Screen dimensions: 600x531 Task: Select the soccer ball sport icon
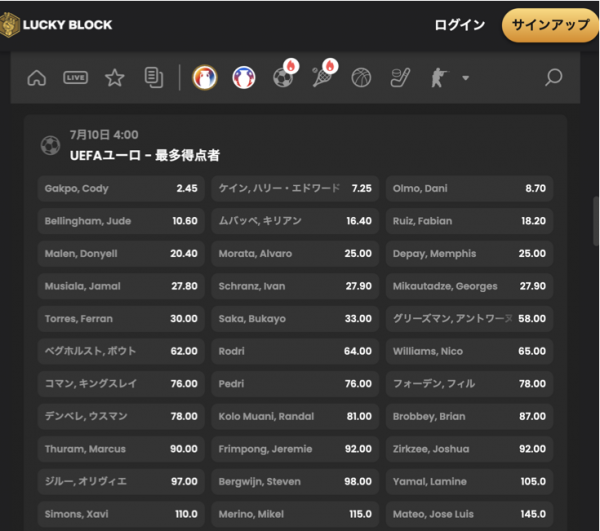tap(284, 78)
